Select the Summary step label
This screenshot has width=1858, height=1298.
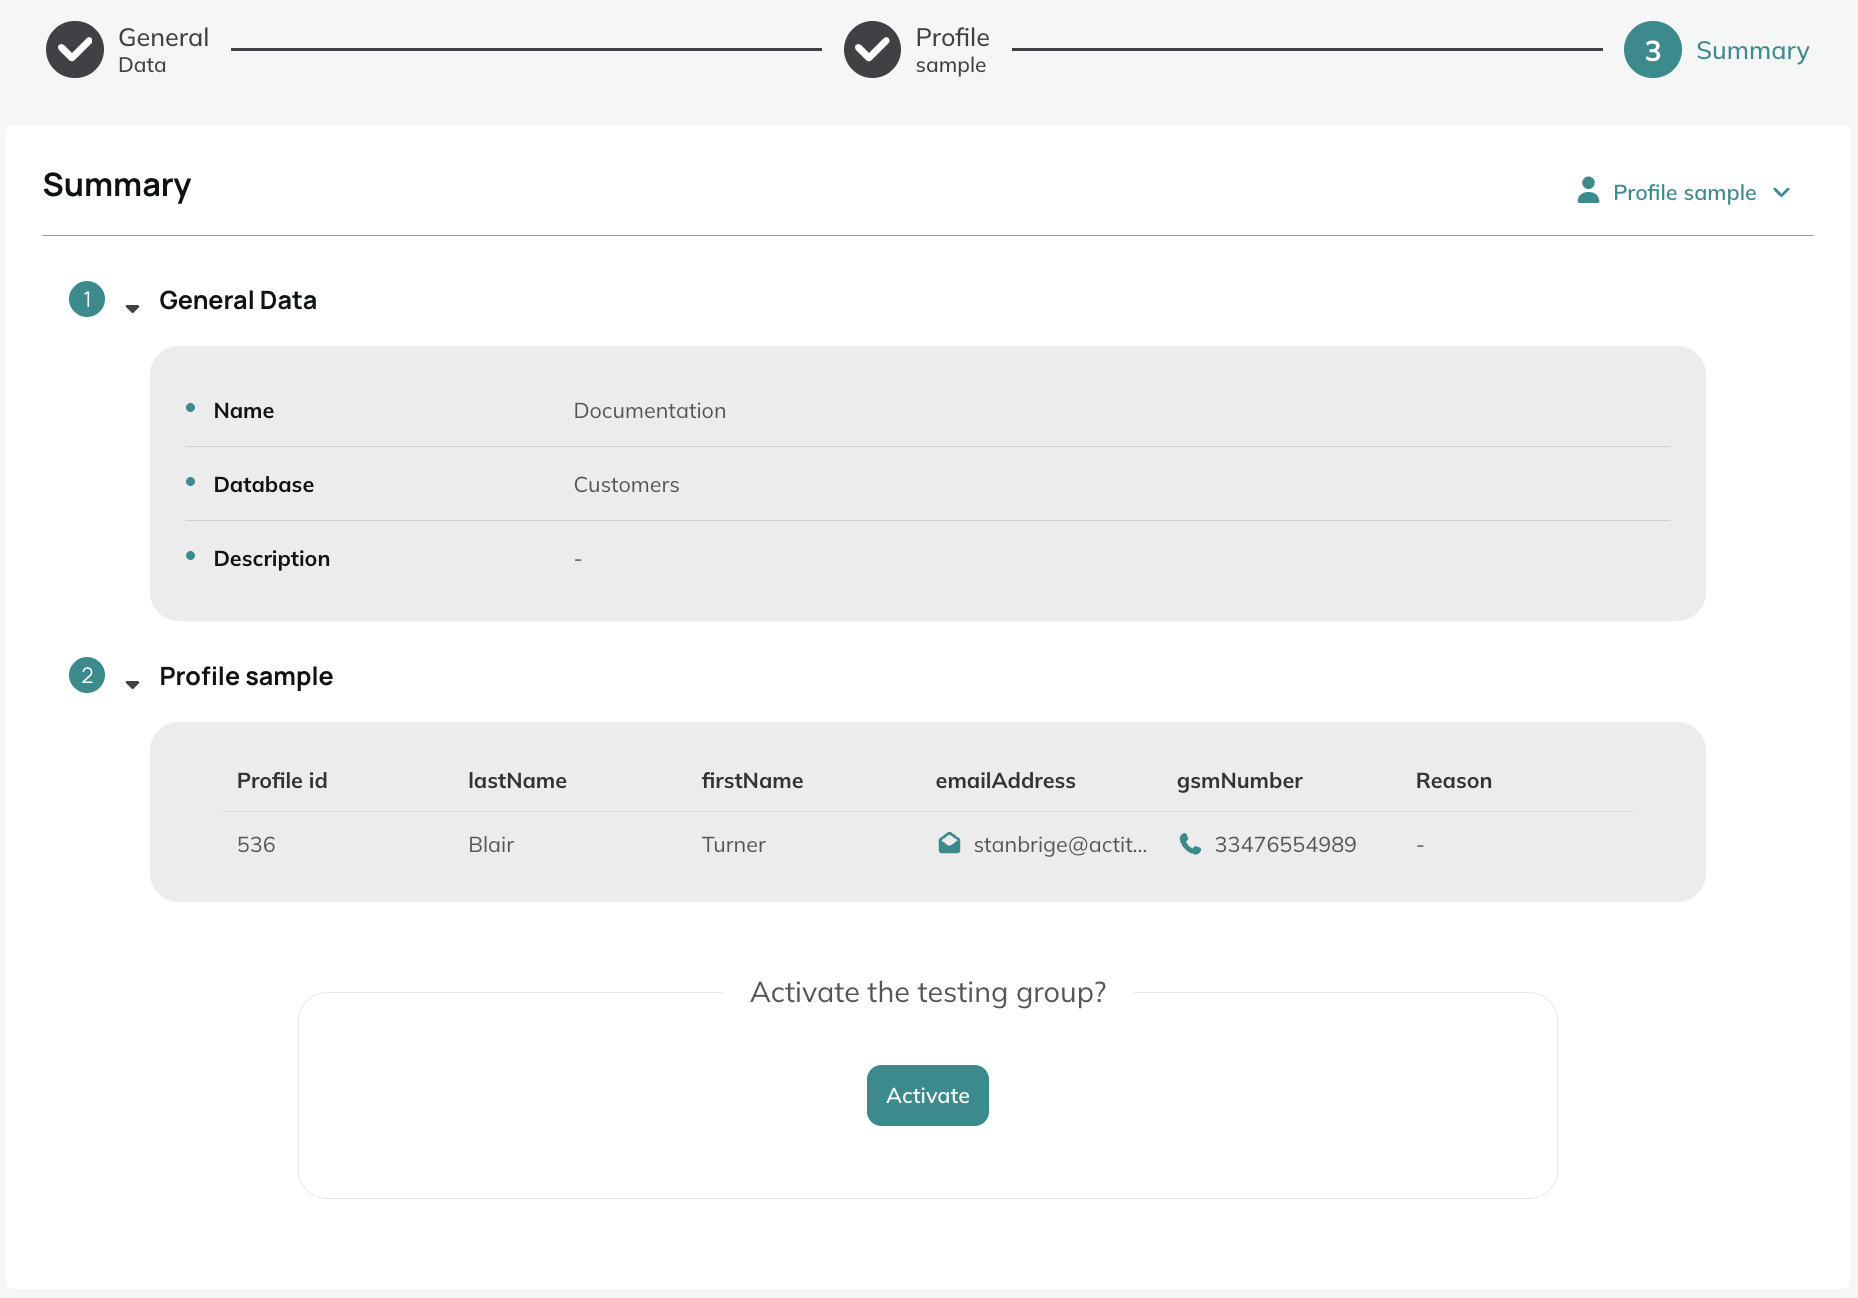pos(1753,51)
